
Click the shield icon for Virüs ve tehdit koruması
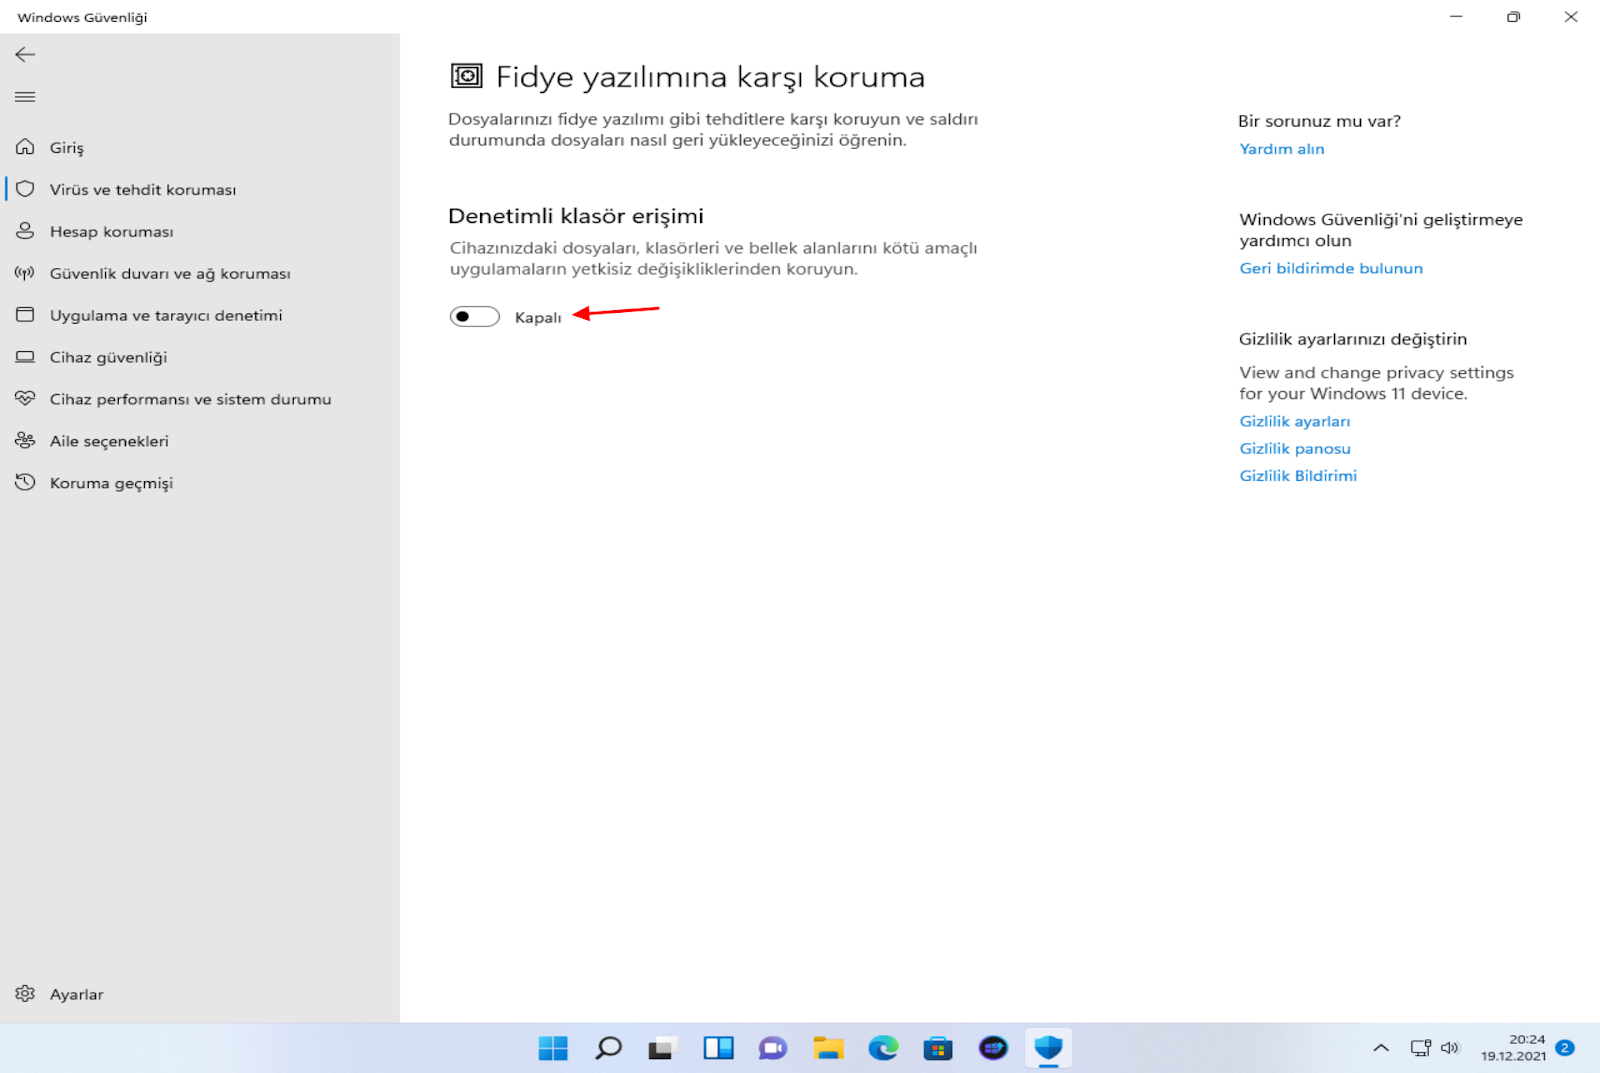pos(25,189)
